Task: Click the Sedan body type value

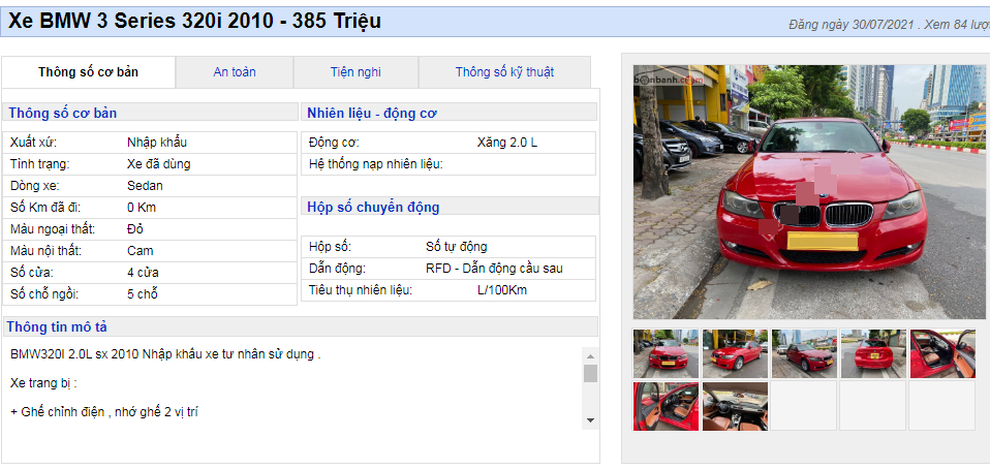Action: pyautogui.click(x=145, y=186)
